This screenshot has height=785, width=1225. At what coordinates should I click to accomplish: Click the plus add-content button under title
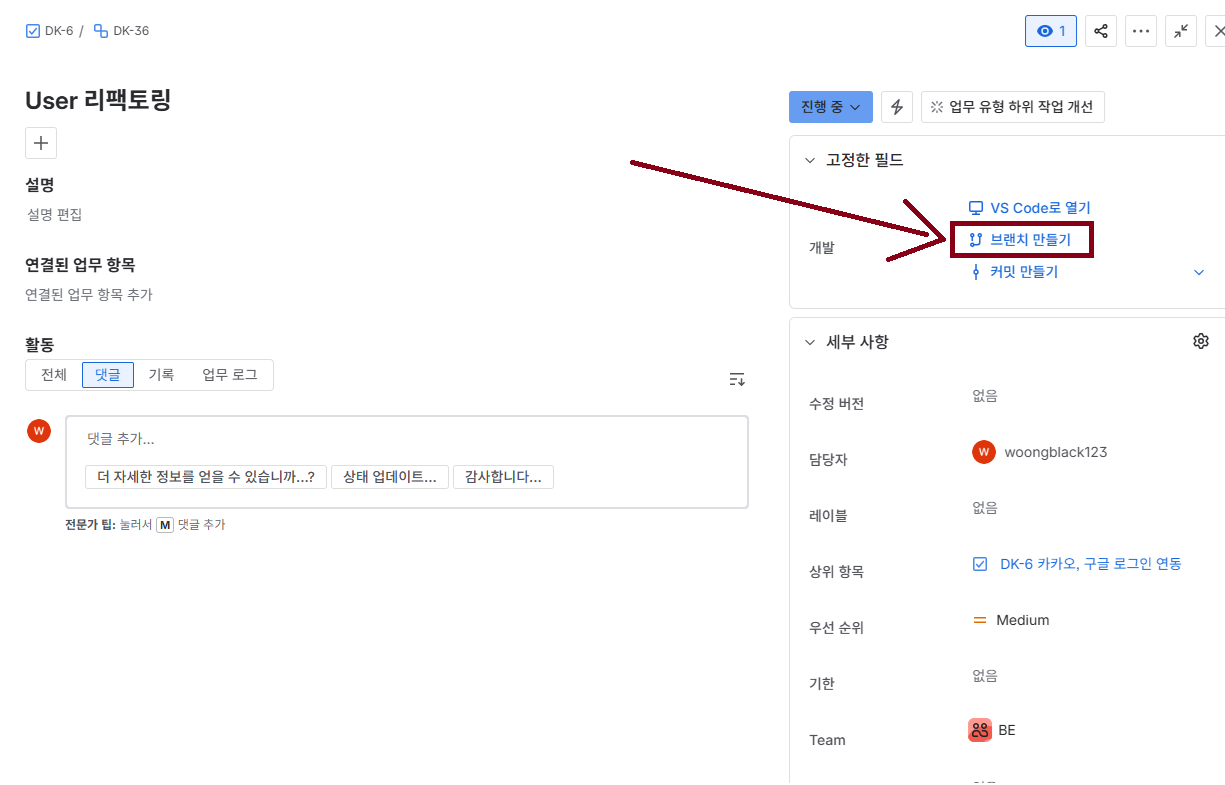click(x=41, y=143)
